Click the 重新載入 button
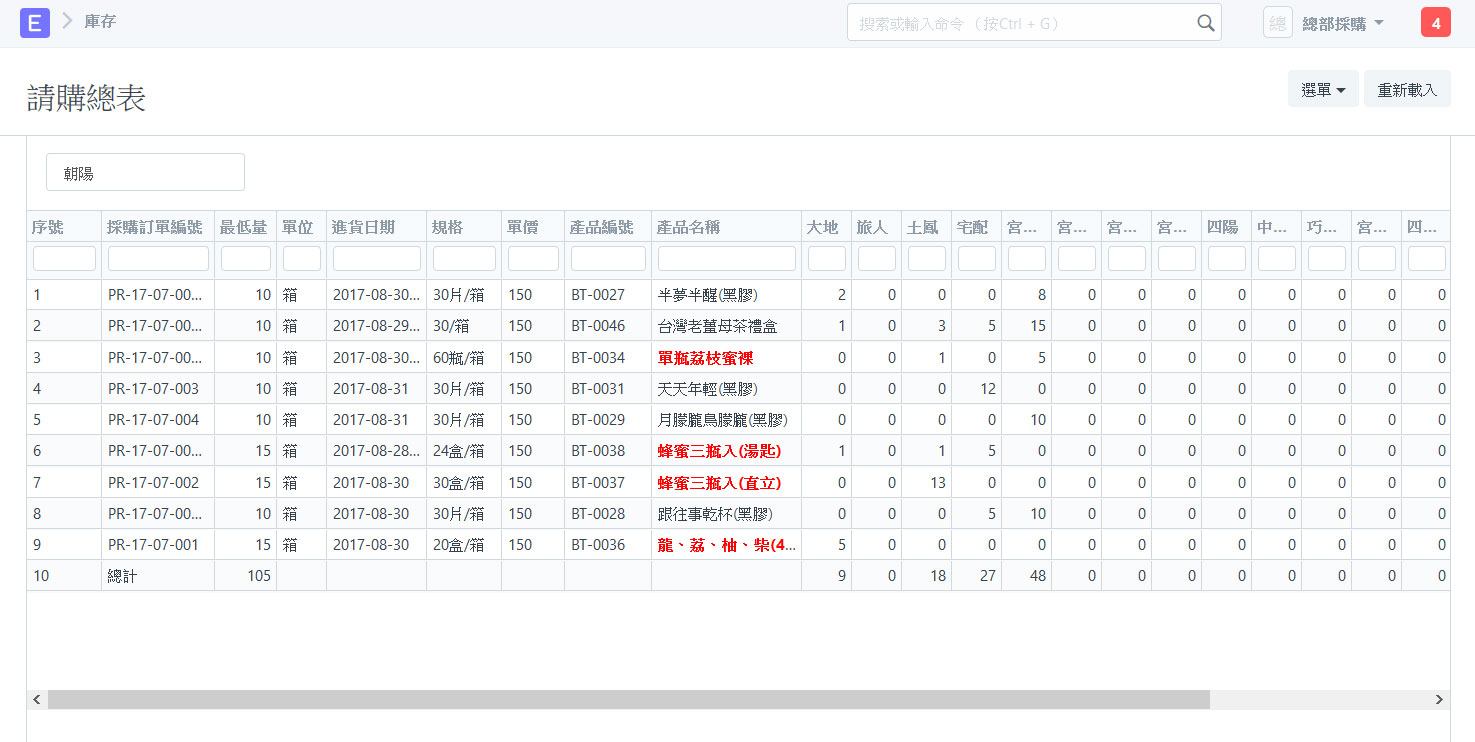 (x=1406, y=90)
